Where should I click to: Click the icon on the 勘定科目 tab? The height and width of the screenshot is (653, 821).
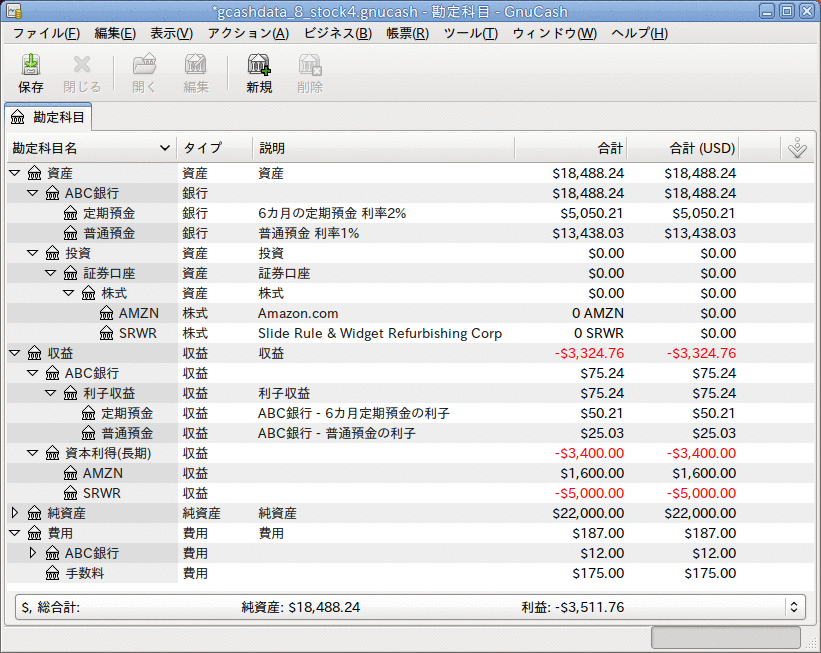(x=16, y=116)
